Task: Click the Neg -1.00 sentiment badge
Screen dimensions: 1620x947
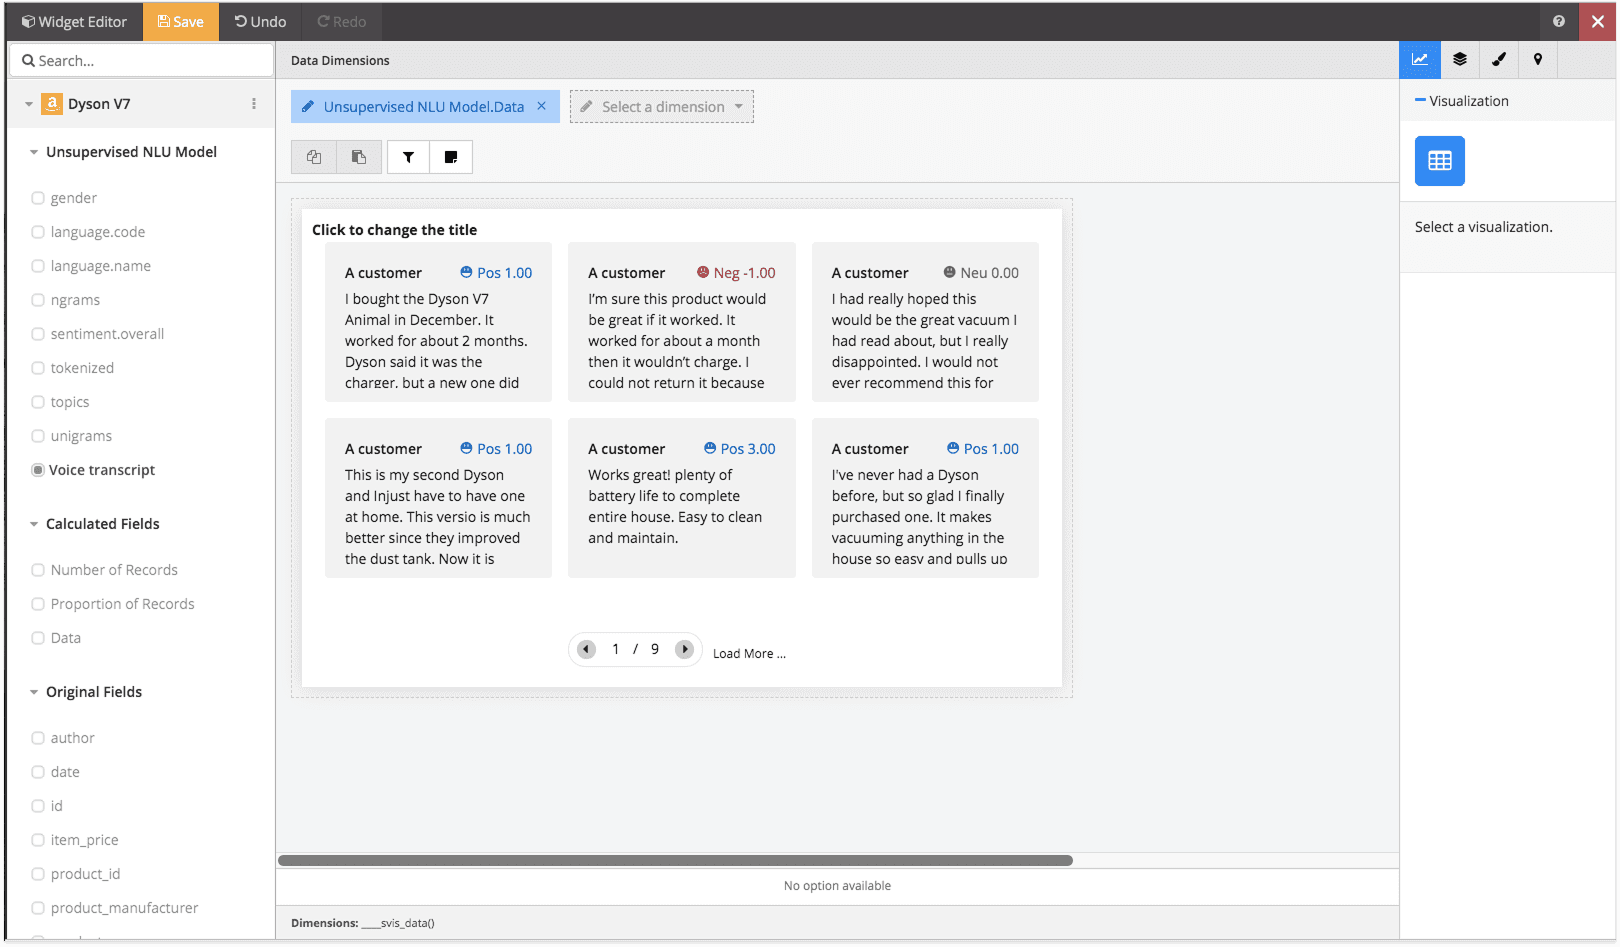Action: point(736,273)
